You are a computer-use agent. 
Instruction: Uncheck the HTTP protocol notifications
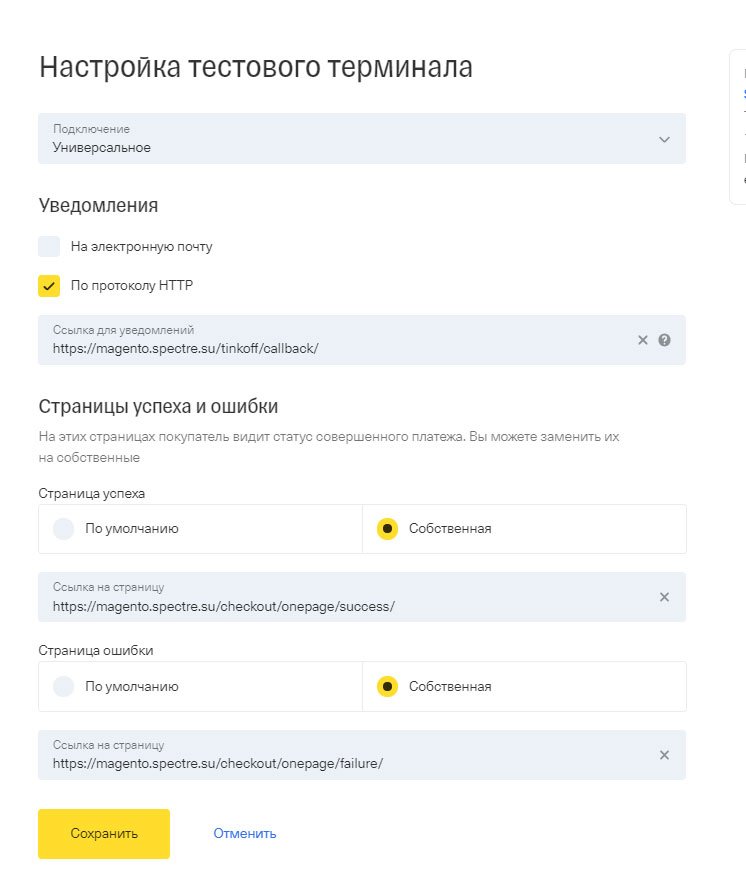point(49,286)
